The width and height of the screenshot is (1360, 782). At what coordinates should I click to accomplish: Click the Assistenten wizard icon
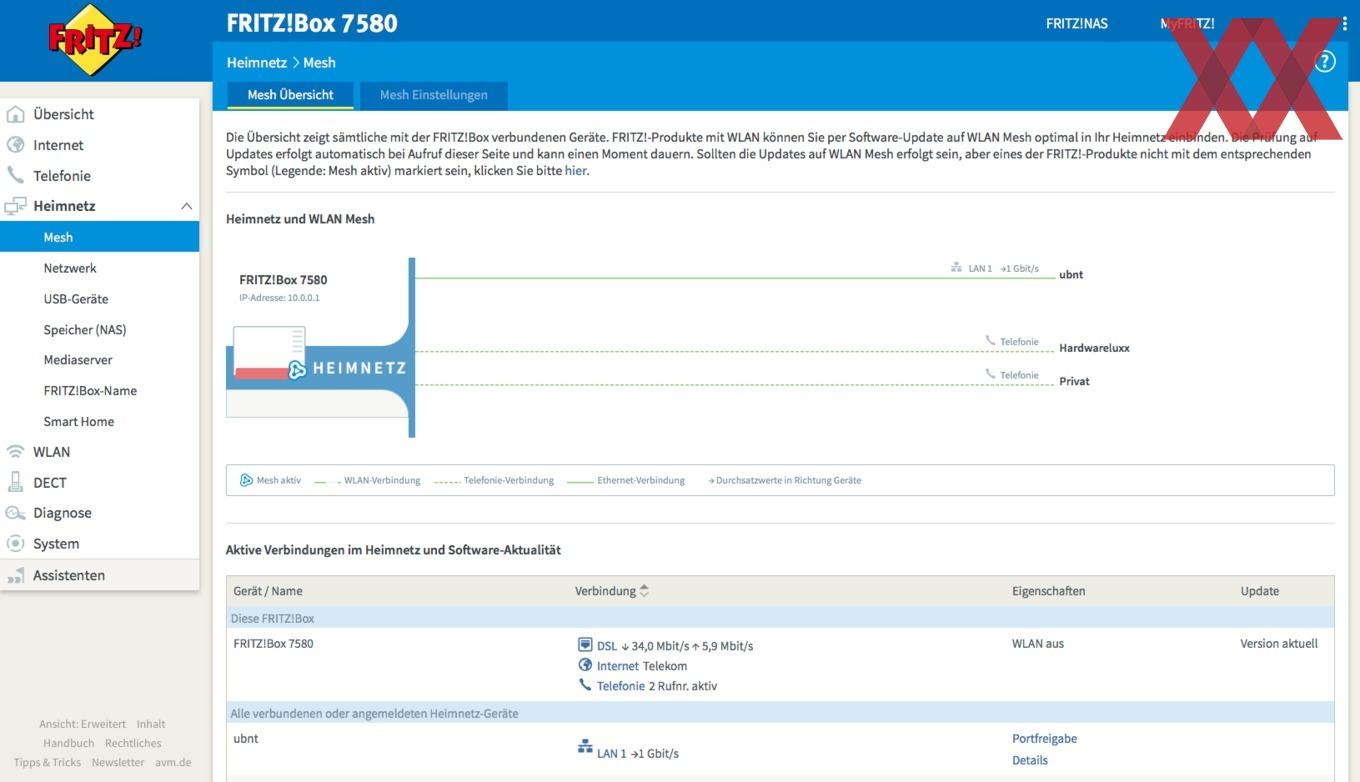tap(15, 575)
